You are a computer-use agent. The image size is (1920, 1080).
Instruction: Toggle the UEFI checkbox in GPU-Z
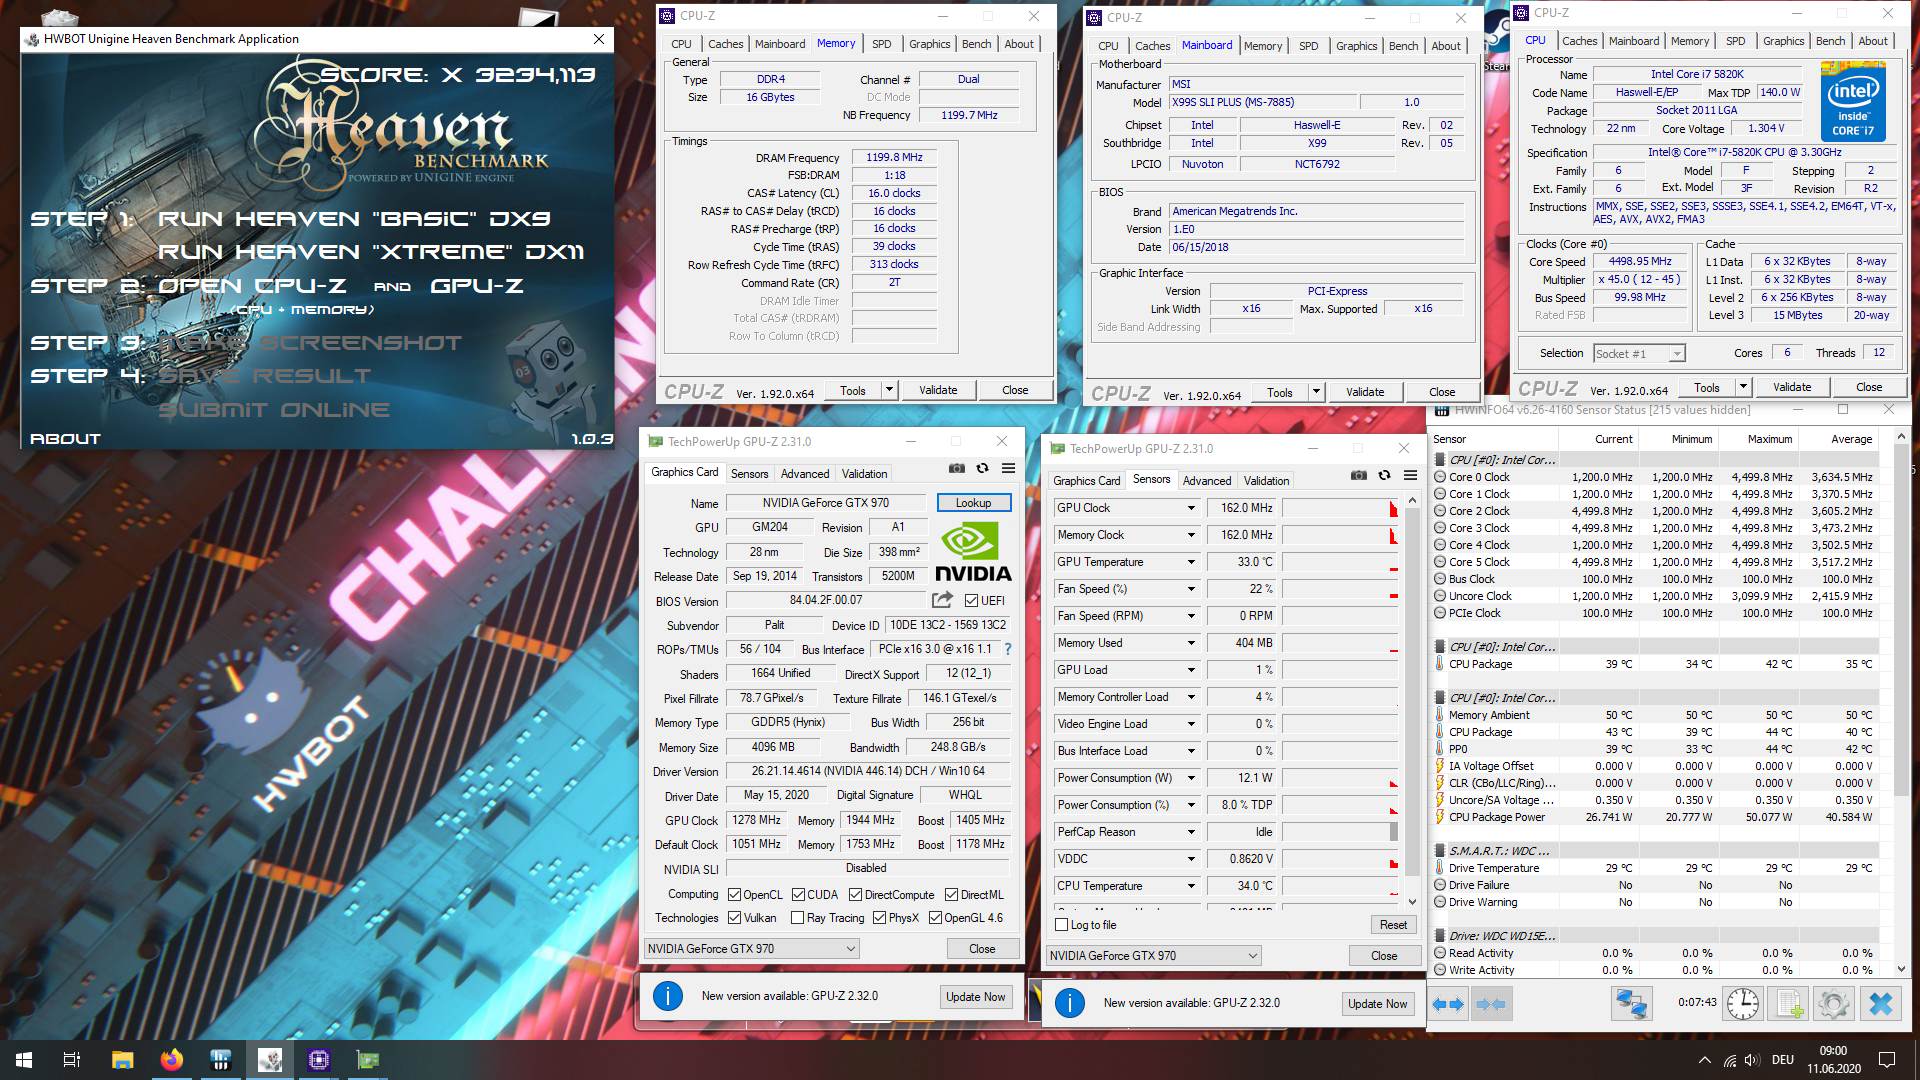click(971, 601)
